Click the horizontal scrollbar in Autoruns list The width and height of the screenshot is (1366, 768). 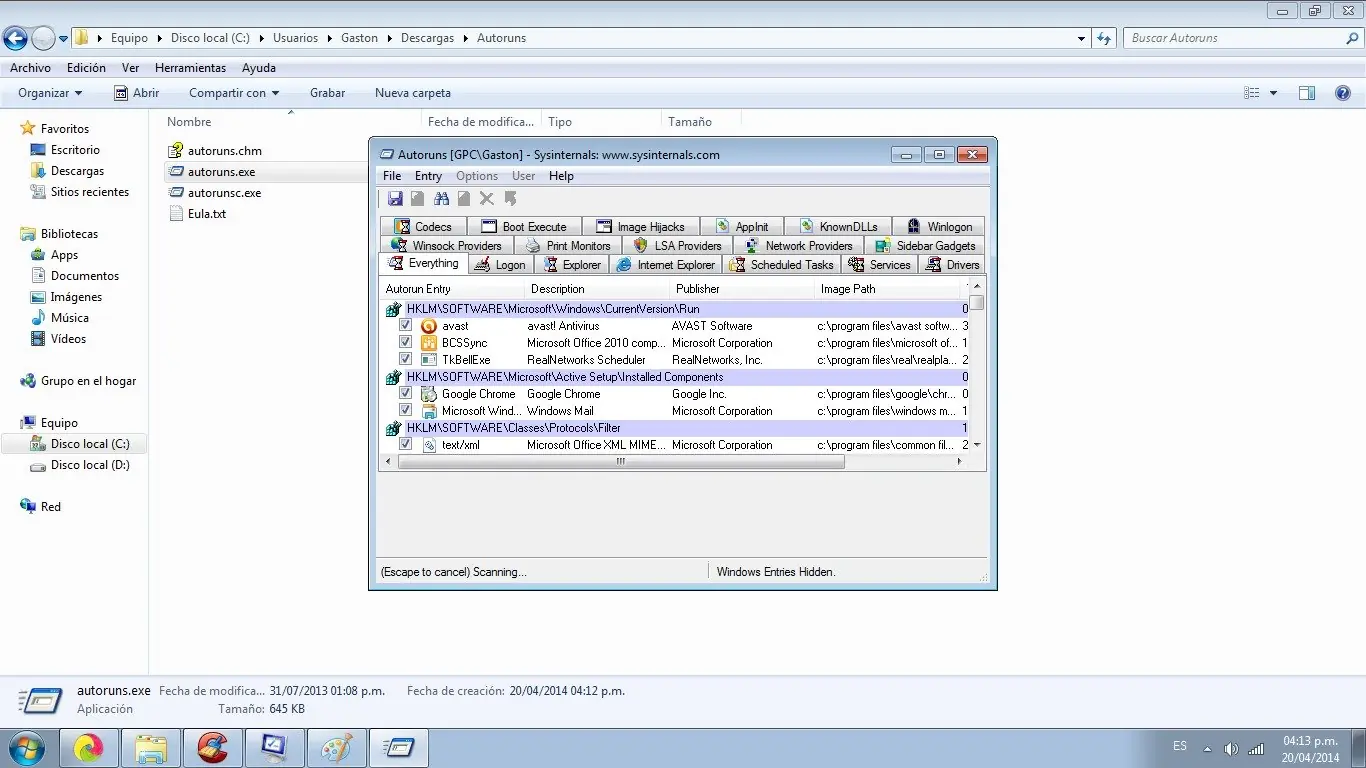pyautogui.click(x=621, y=462)
